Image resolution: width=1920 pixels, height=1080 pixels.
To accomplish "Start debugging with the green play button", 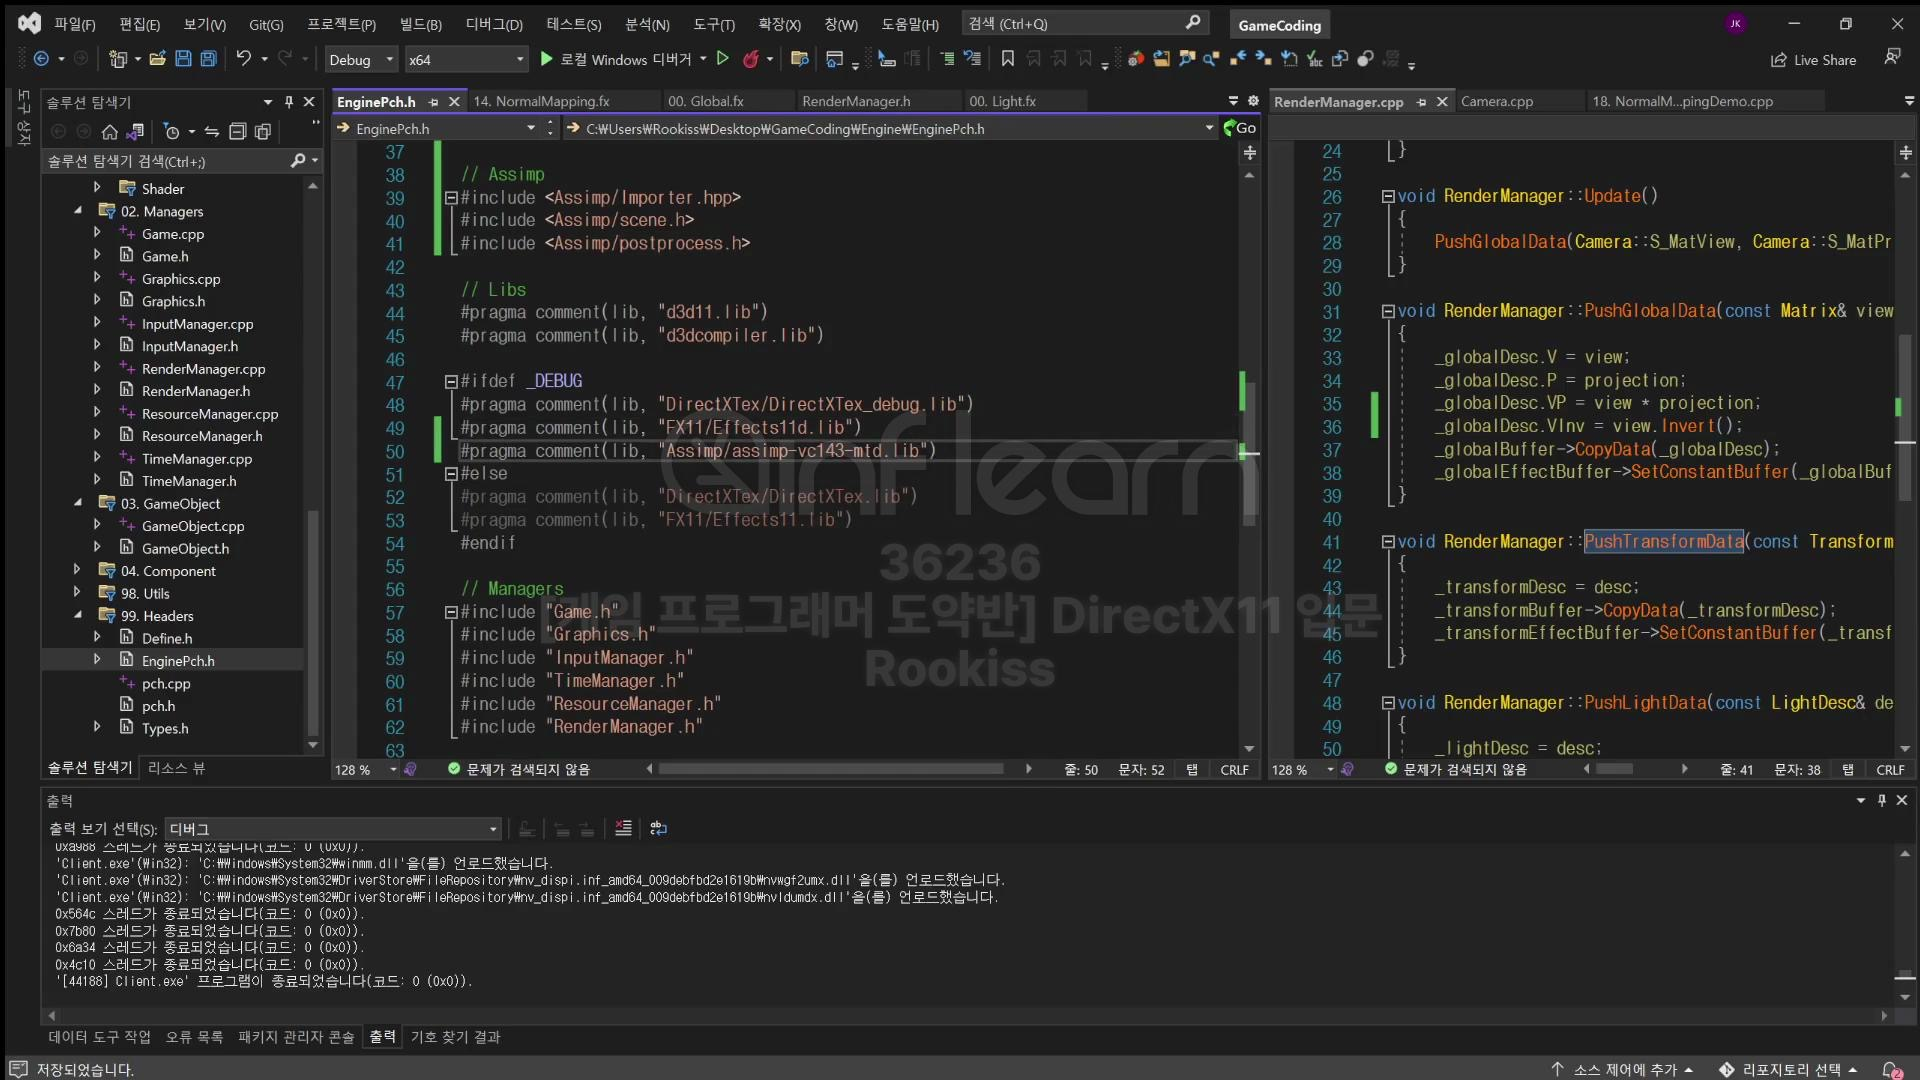I will point(546,60).
